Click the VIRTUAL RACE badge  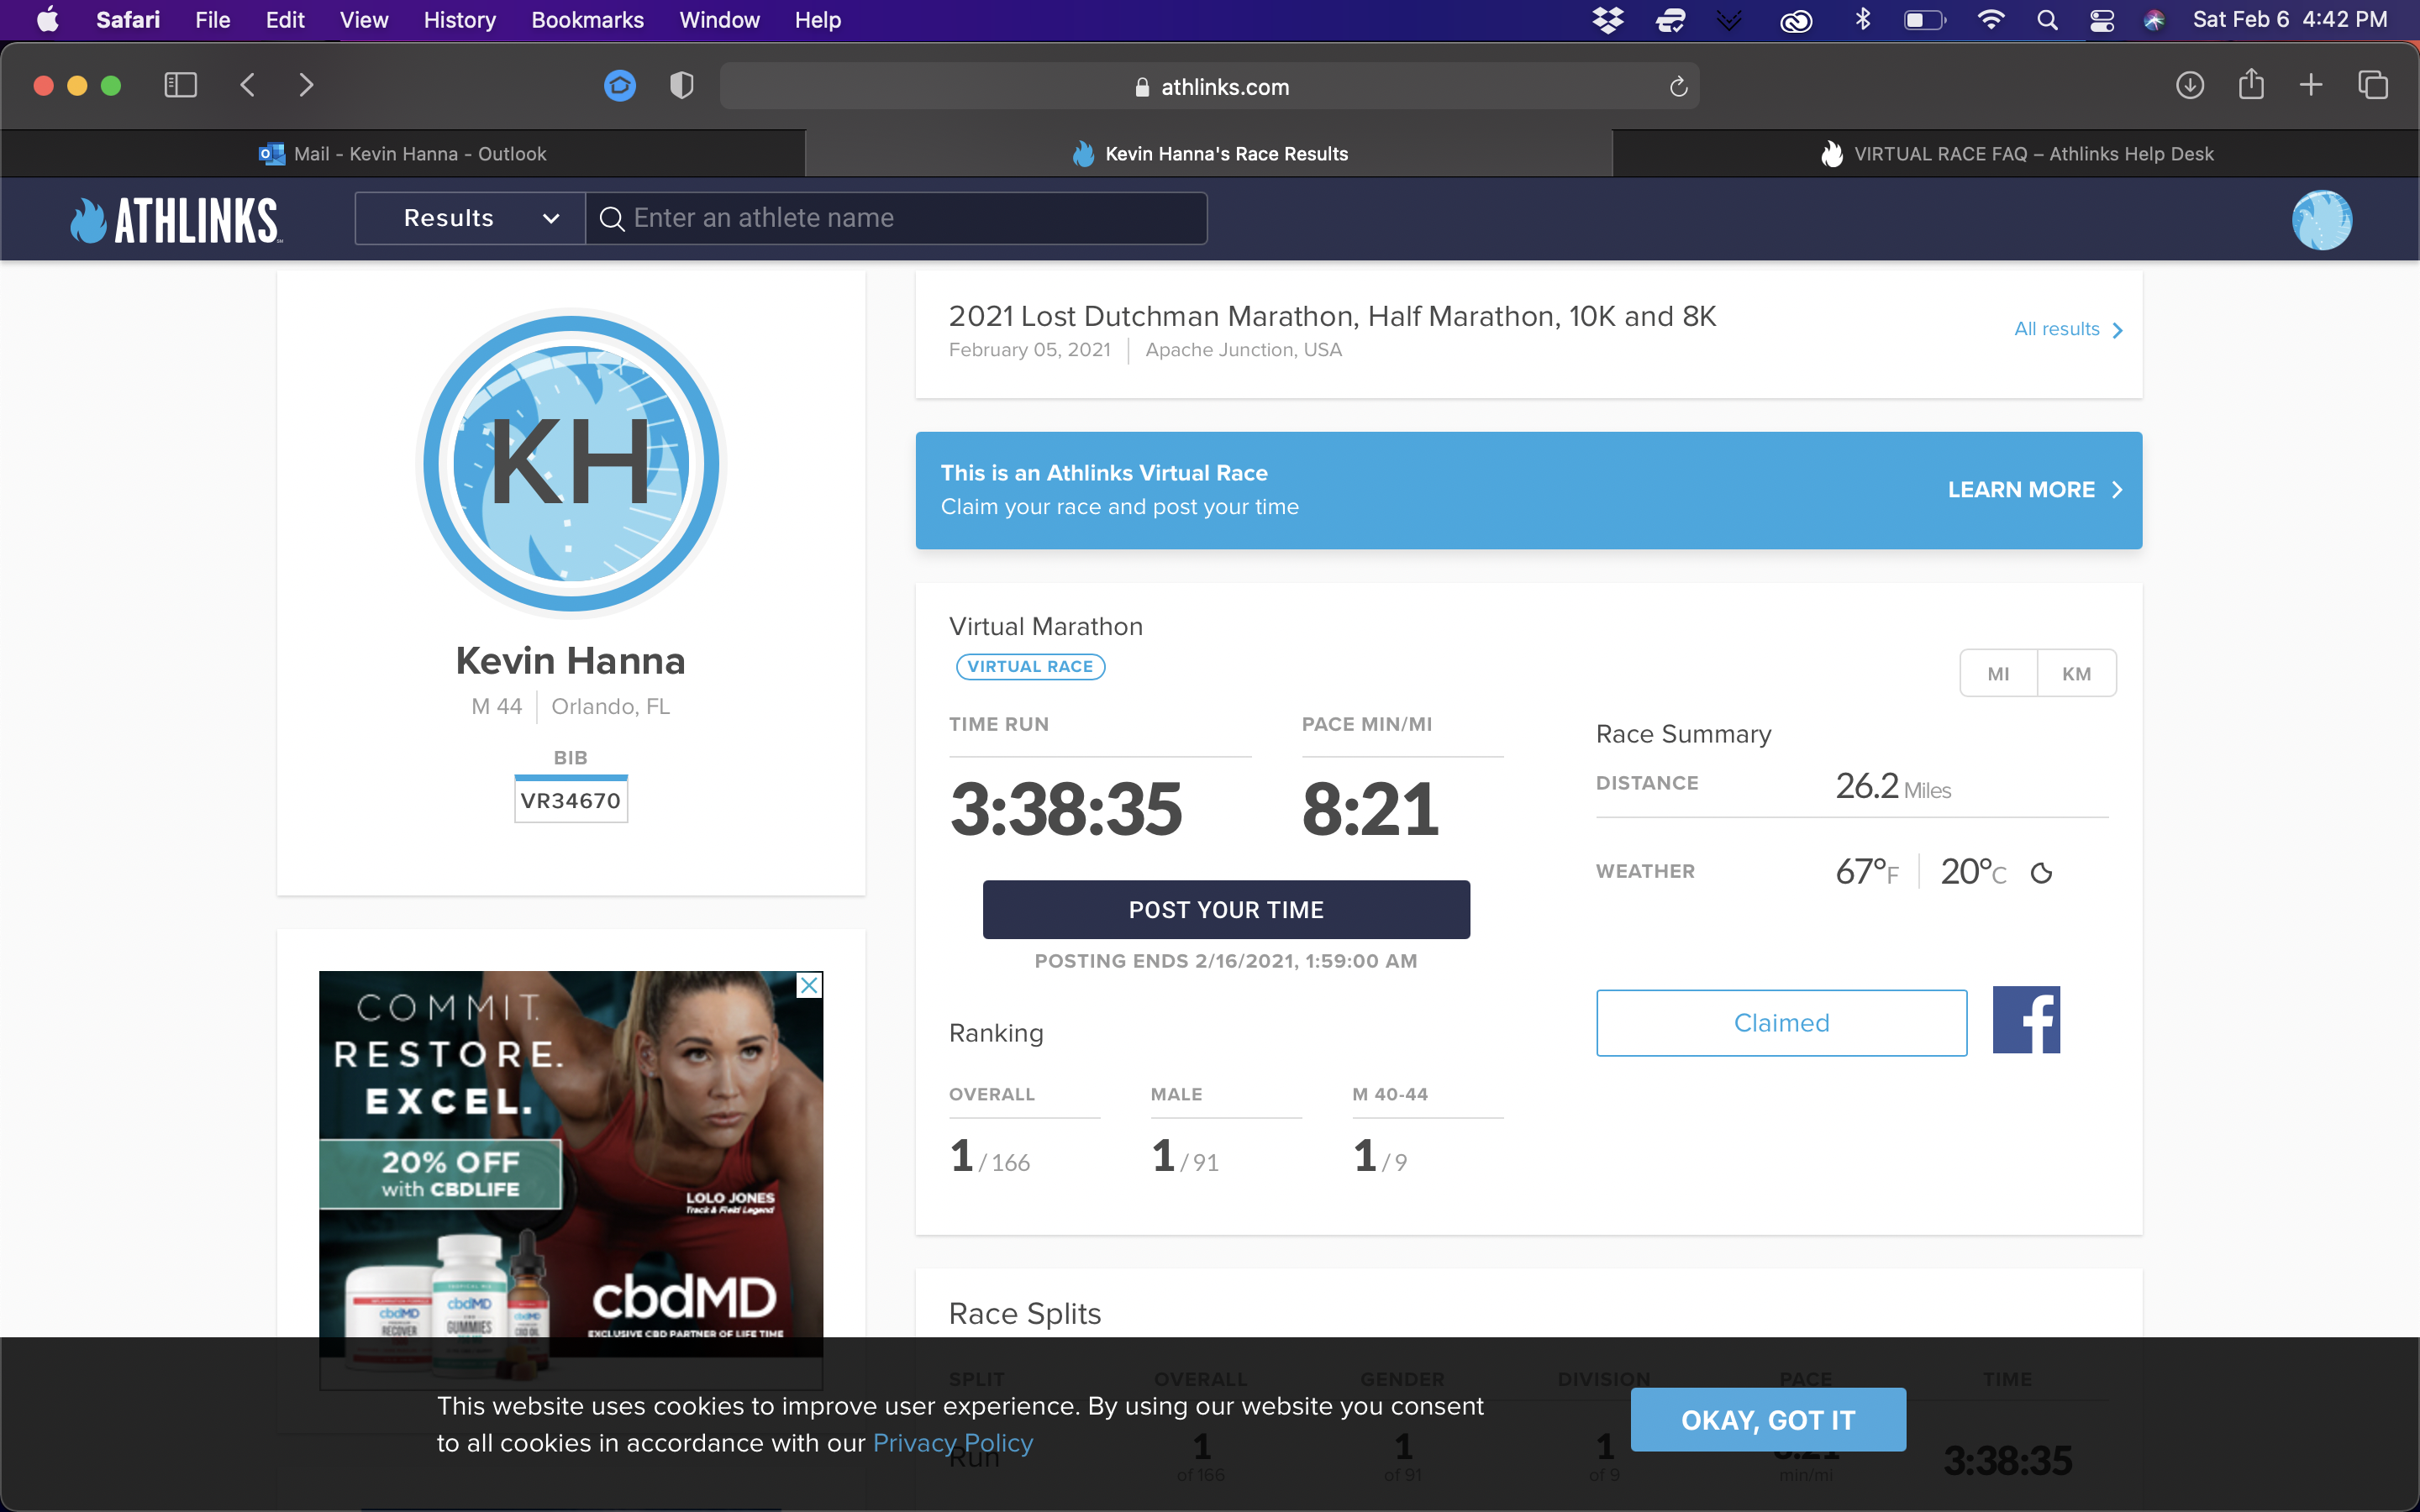[x=1030, y=667]
